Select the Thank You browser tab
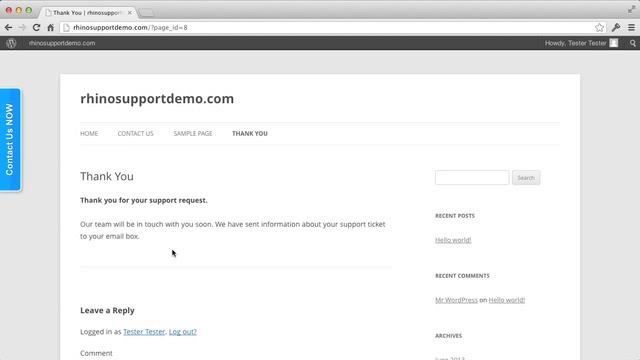Viewport: 640px width, 360px height. [87, 13]
